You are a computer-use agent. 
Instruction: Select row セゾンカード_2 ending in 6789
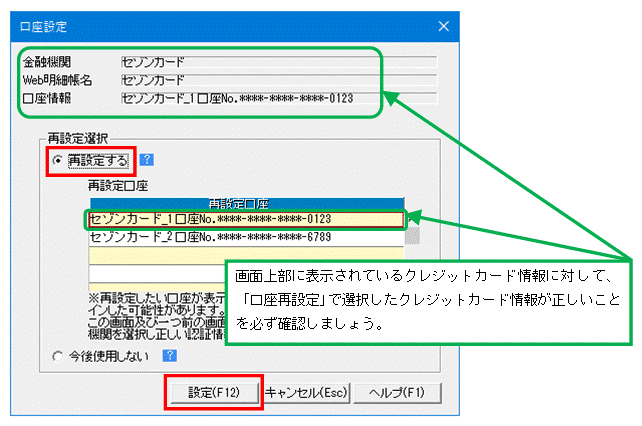click(x=246, y=237)
